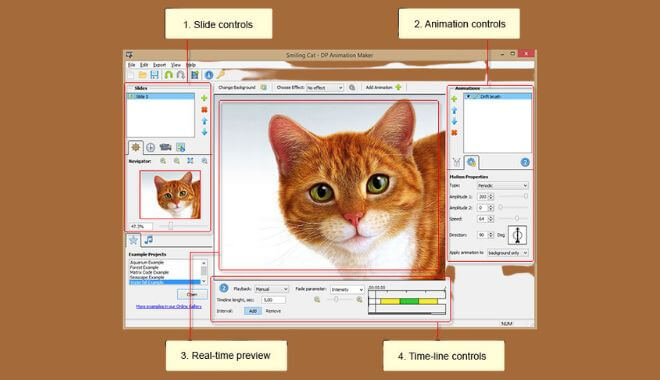
Task: Open the File menu
Action: 131,65
